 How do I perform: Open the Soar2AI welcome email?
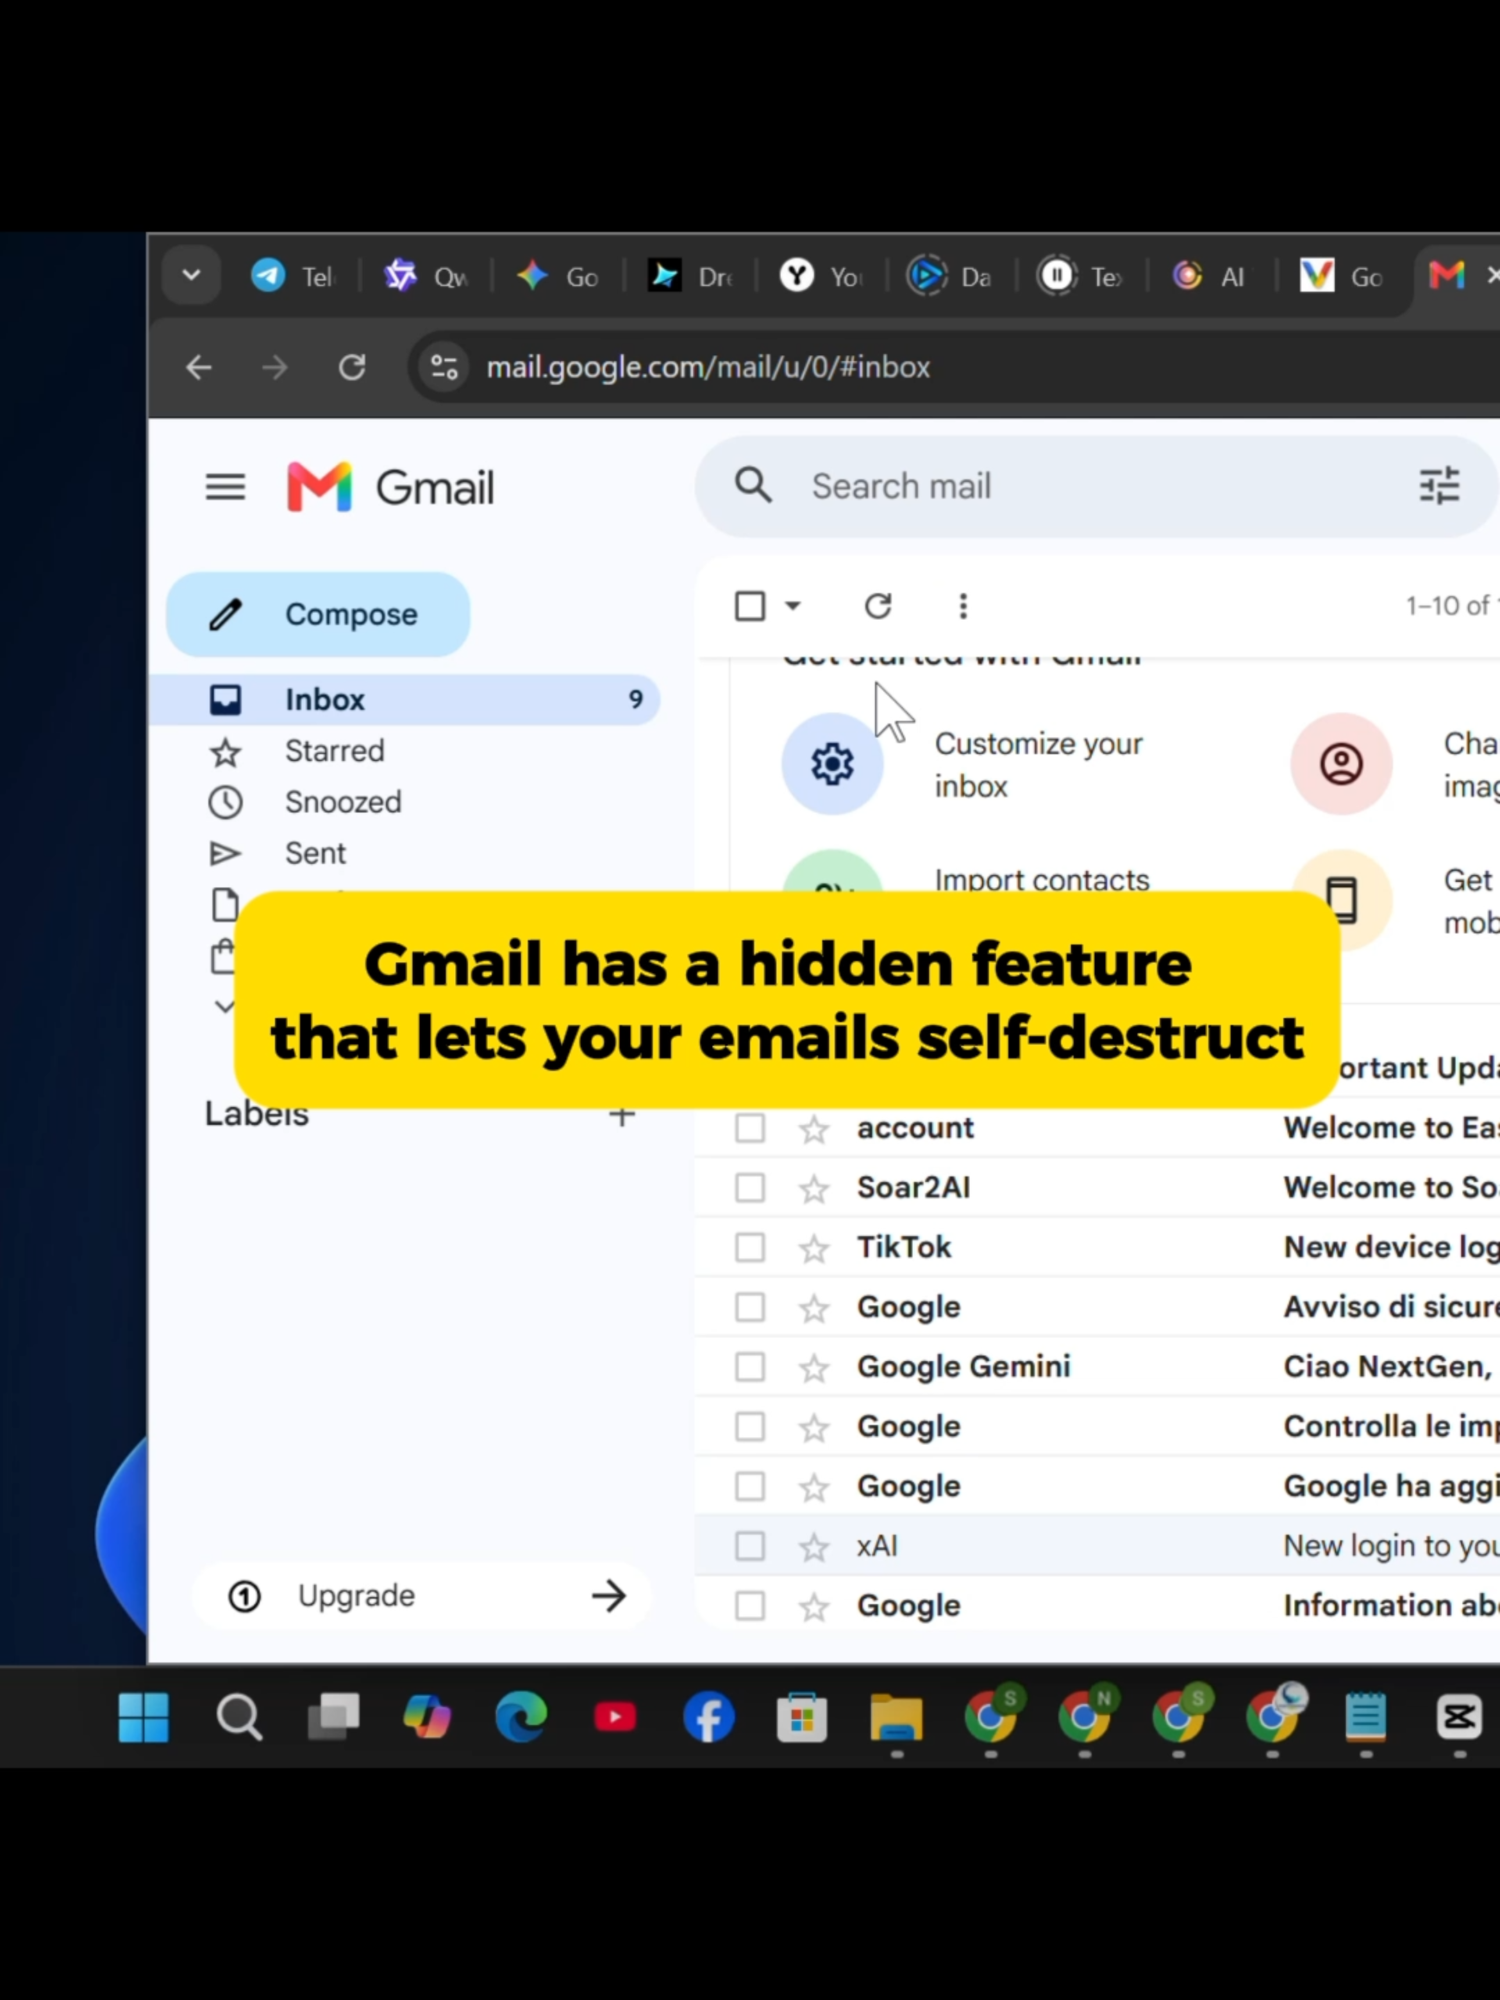coord(1098,1188)
